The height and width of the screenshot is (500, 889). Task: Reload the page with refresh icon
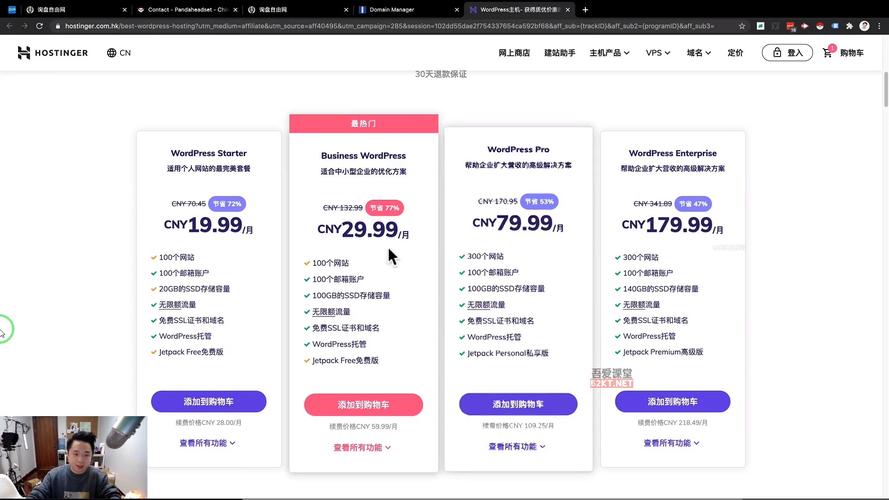coord(39,26)
